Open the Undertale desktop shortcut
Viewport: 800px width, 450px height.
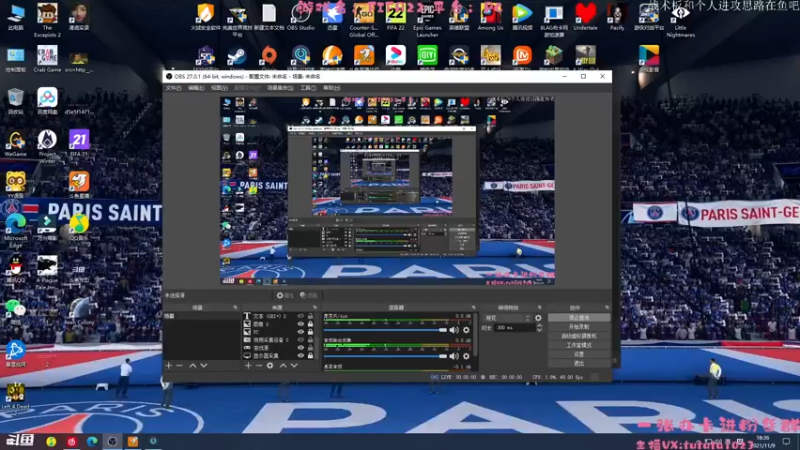point(585,17)
